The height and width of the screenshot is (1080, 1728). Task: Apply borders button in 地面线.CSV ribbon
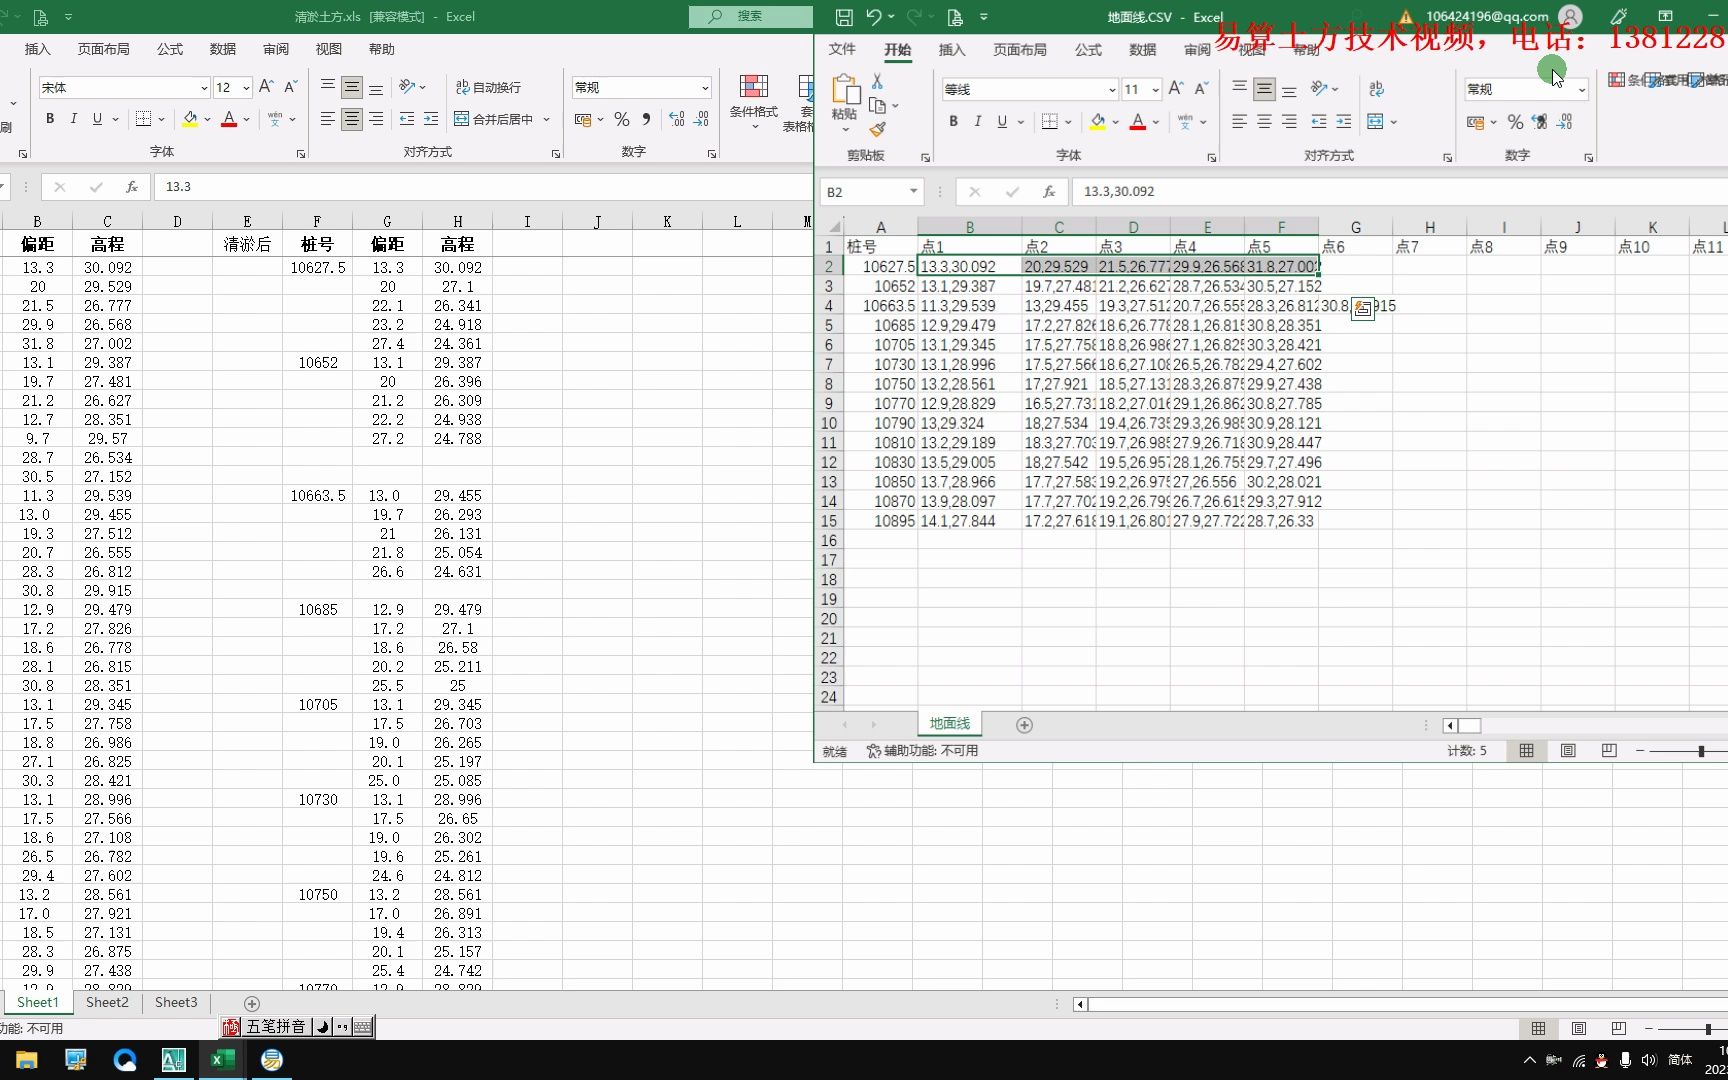(1049, 121)
